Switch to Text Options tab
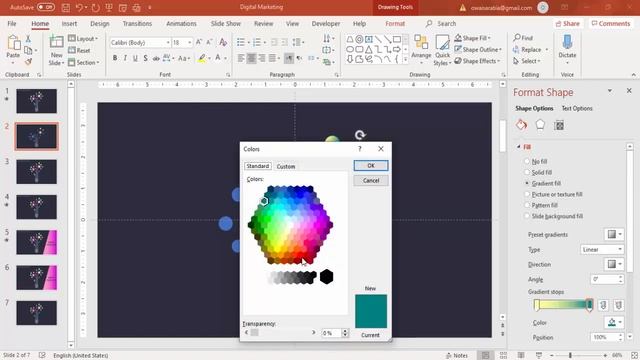This screenshot has height=360, width=640. [x=577, y=108]
